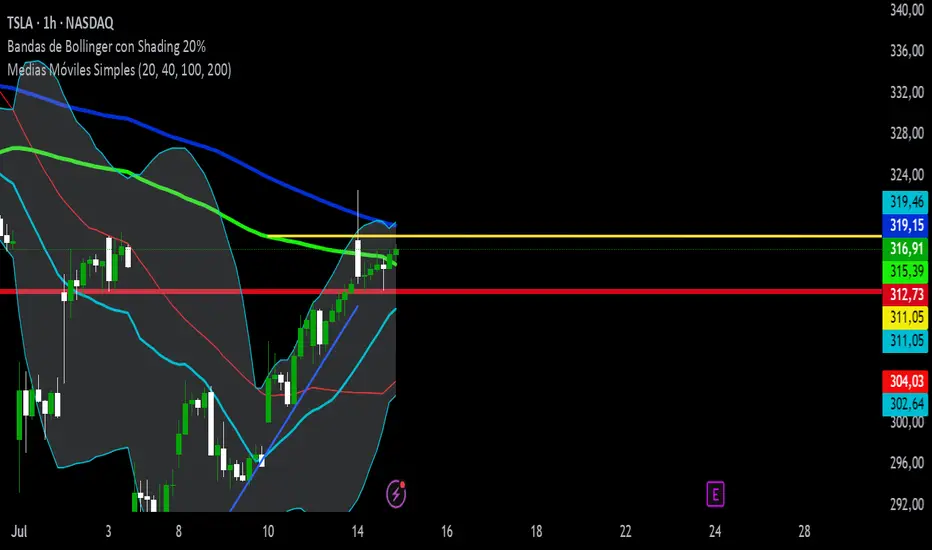The width and height of the screenshot is (932, 550).
Task: Click the 316,91 green price label
Action: click(x=905, y=249)
